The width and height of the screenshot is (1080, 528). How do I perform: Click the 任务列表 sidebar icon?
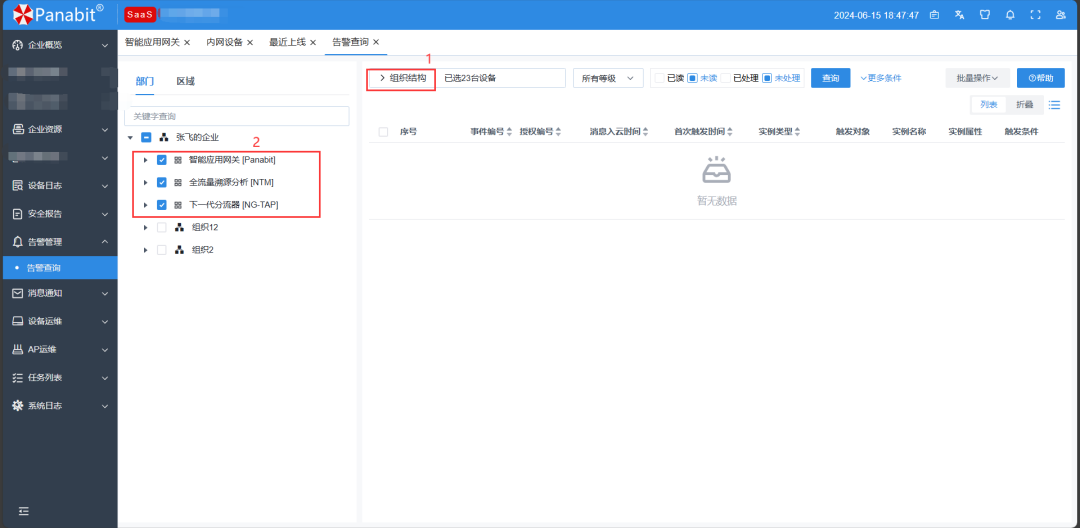pos(18,378)
